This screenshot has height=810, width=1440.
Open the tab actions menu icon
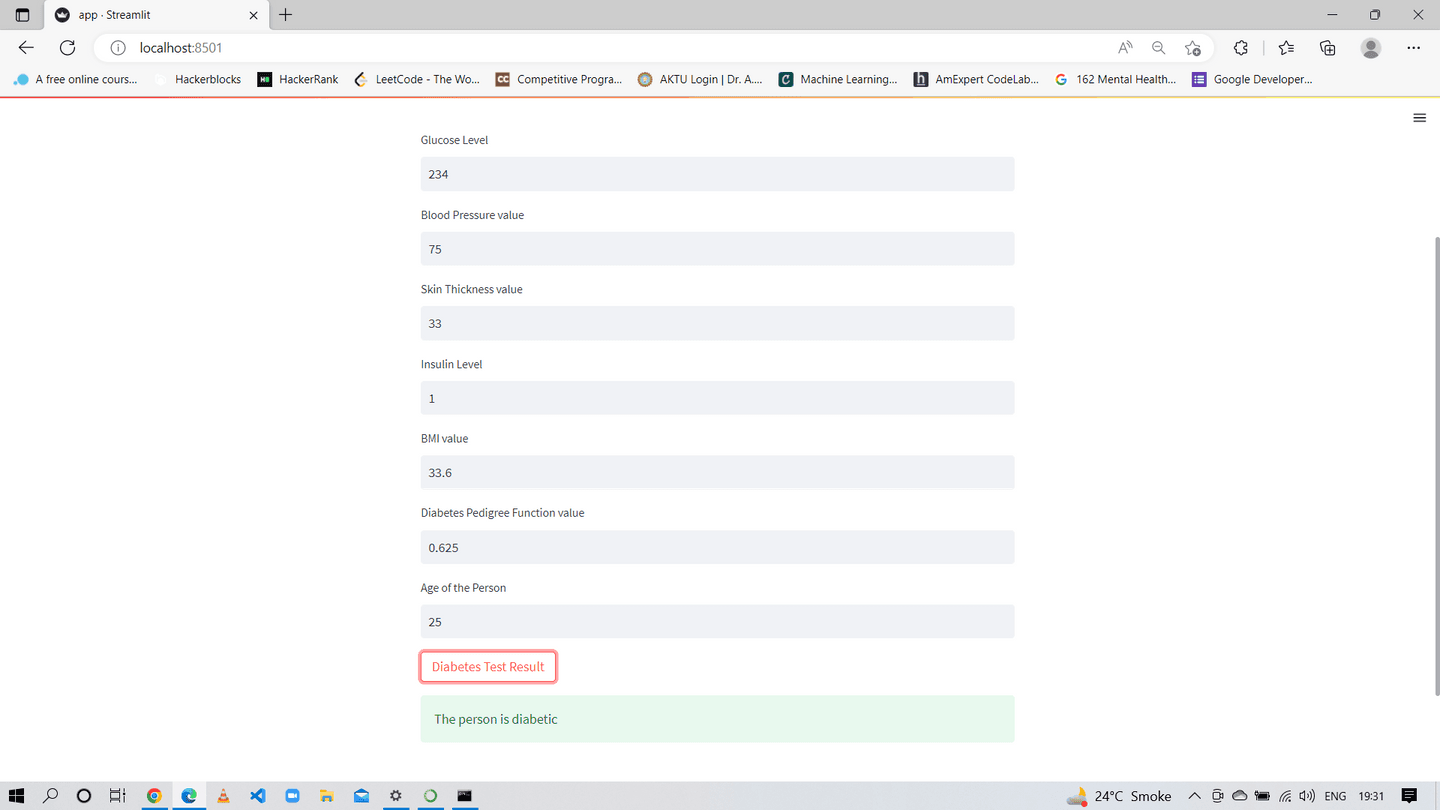(x=22, y=15)
